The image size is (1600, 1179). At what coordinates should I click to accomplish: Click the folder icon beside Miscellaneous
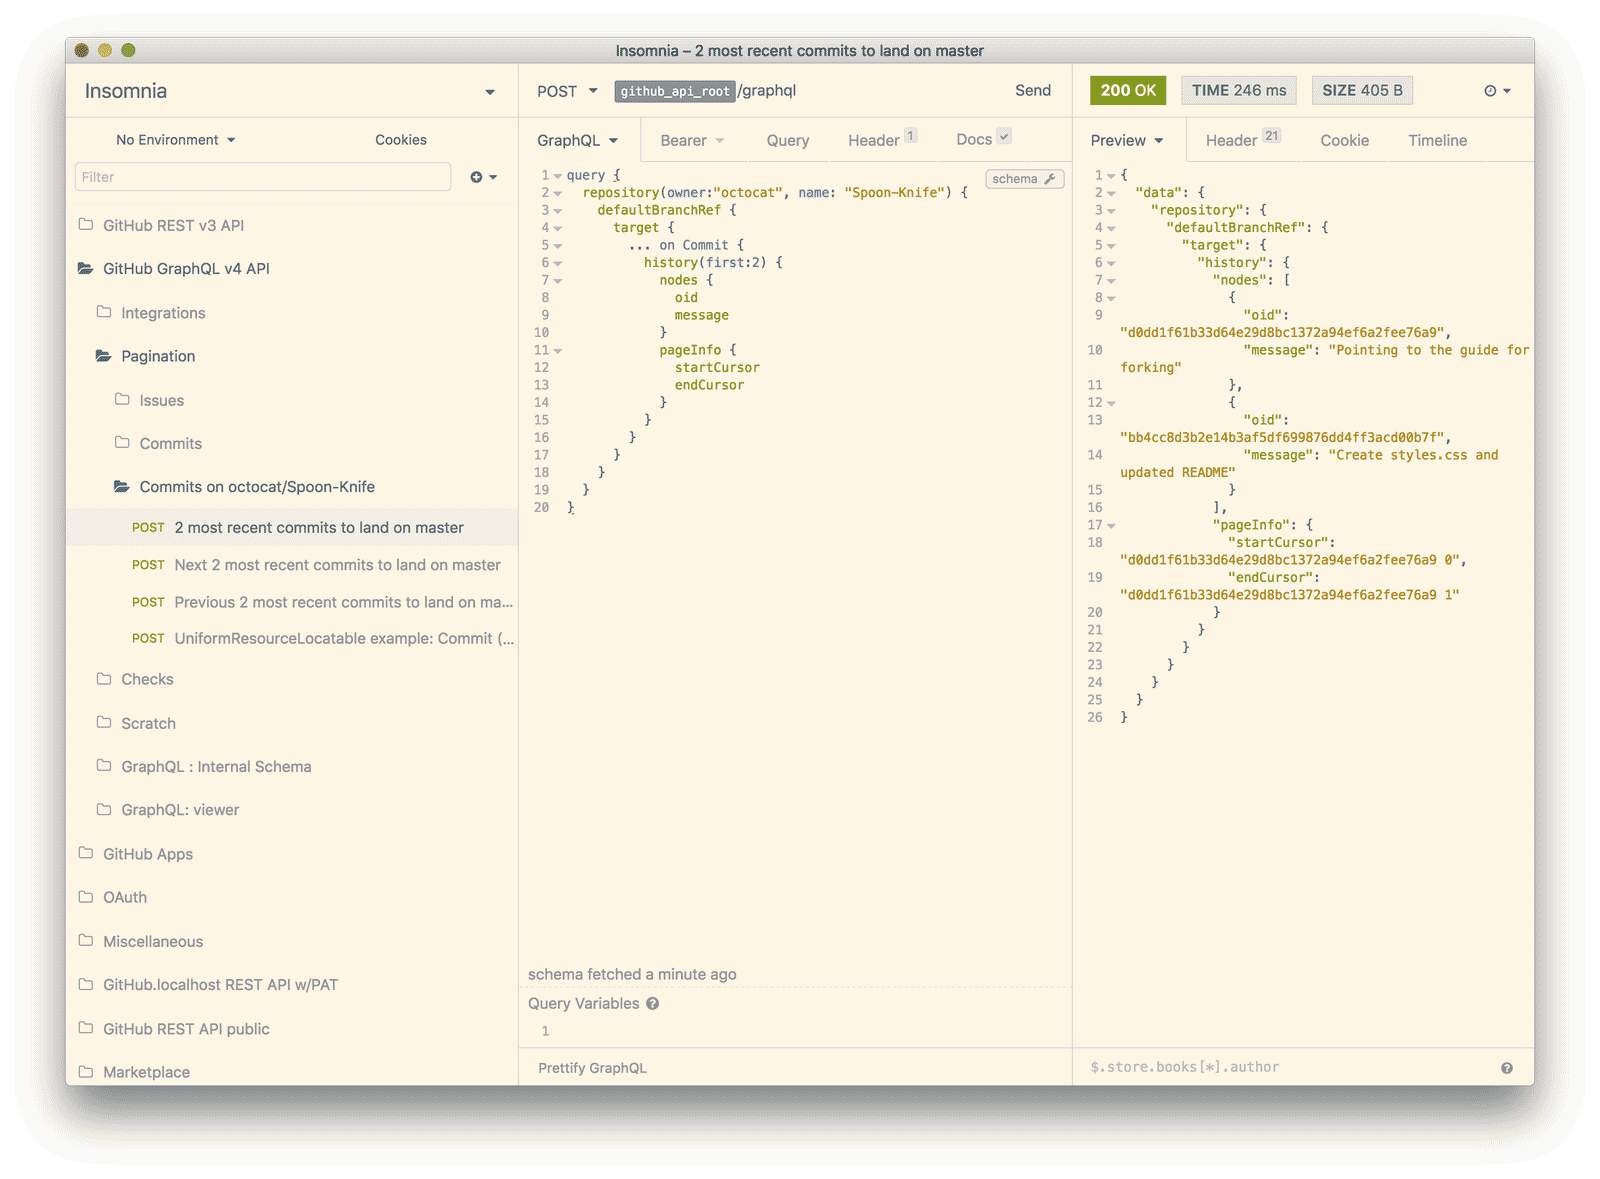coord(86,941)
